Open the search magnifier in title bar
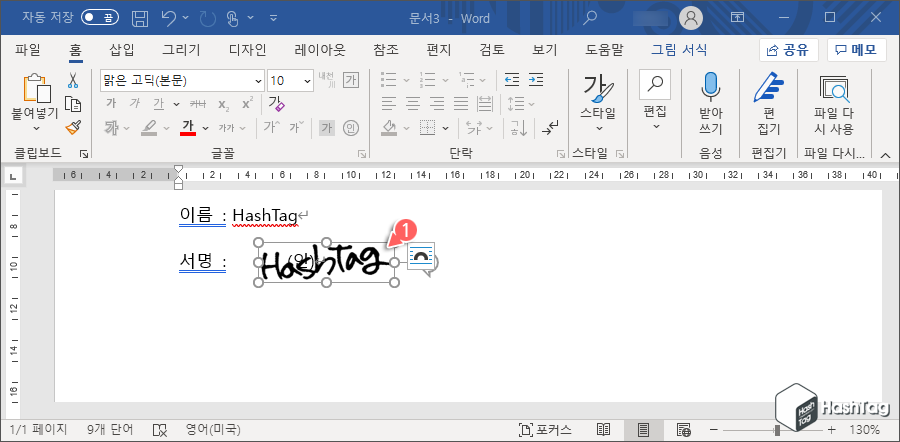This screenshot has width=900, height=442. coord(589,18)
